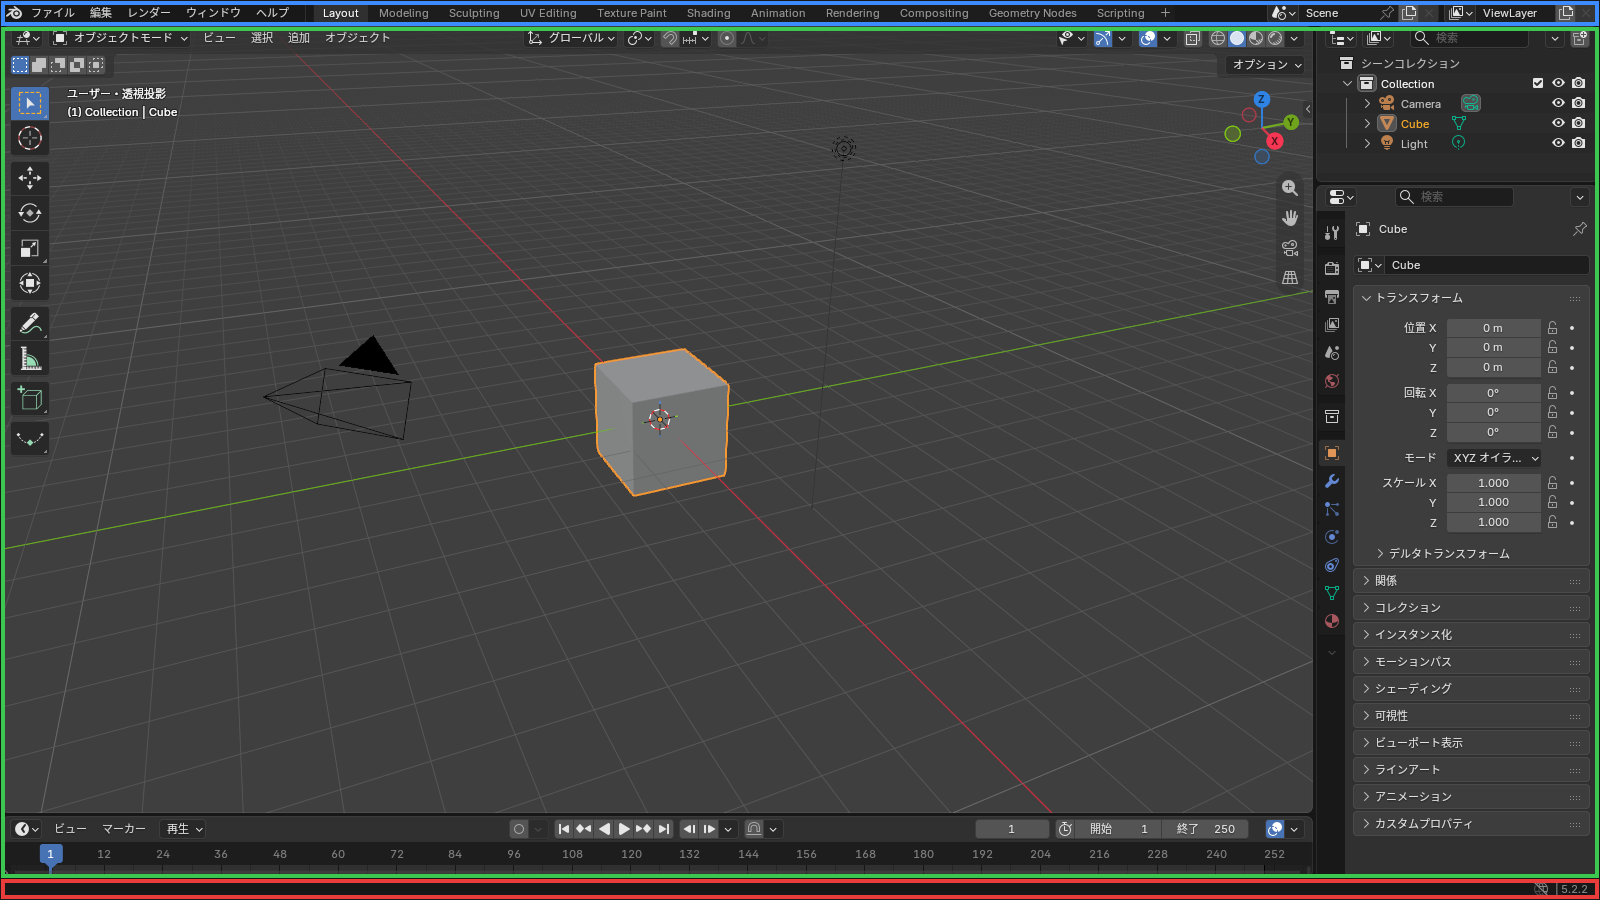
Task: Open the ファイル menu
Action: [x=53, y=13]
